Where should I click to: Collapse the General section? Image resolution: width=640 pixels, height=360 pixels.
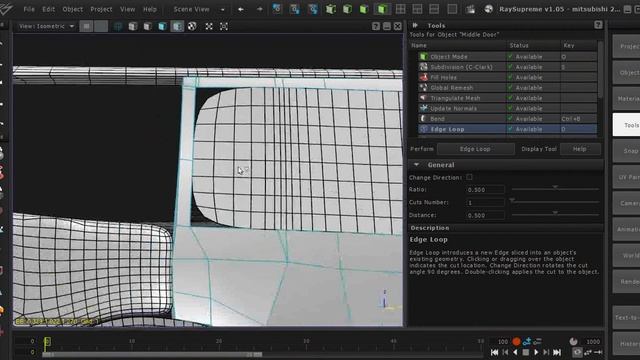point(416,165)
